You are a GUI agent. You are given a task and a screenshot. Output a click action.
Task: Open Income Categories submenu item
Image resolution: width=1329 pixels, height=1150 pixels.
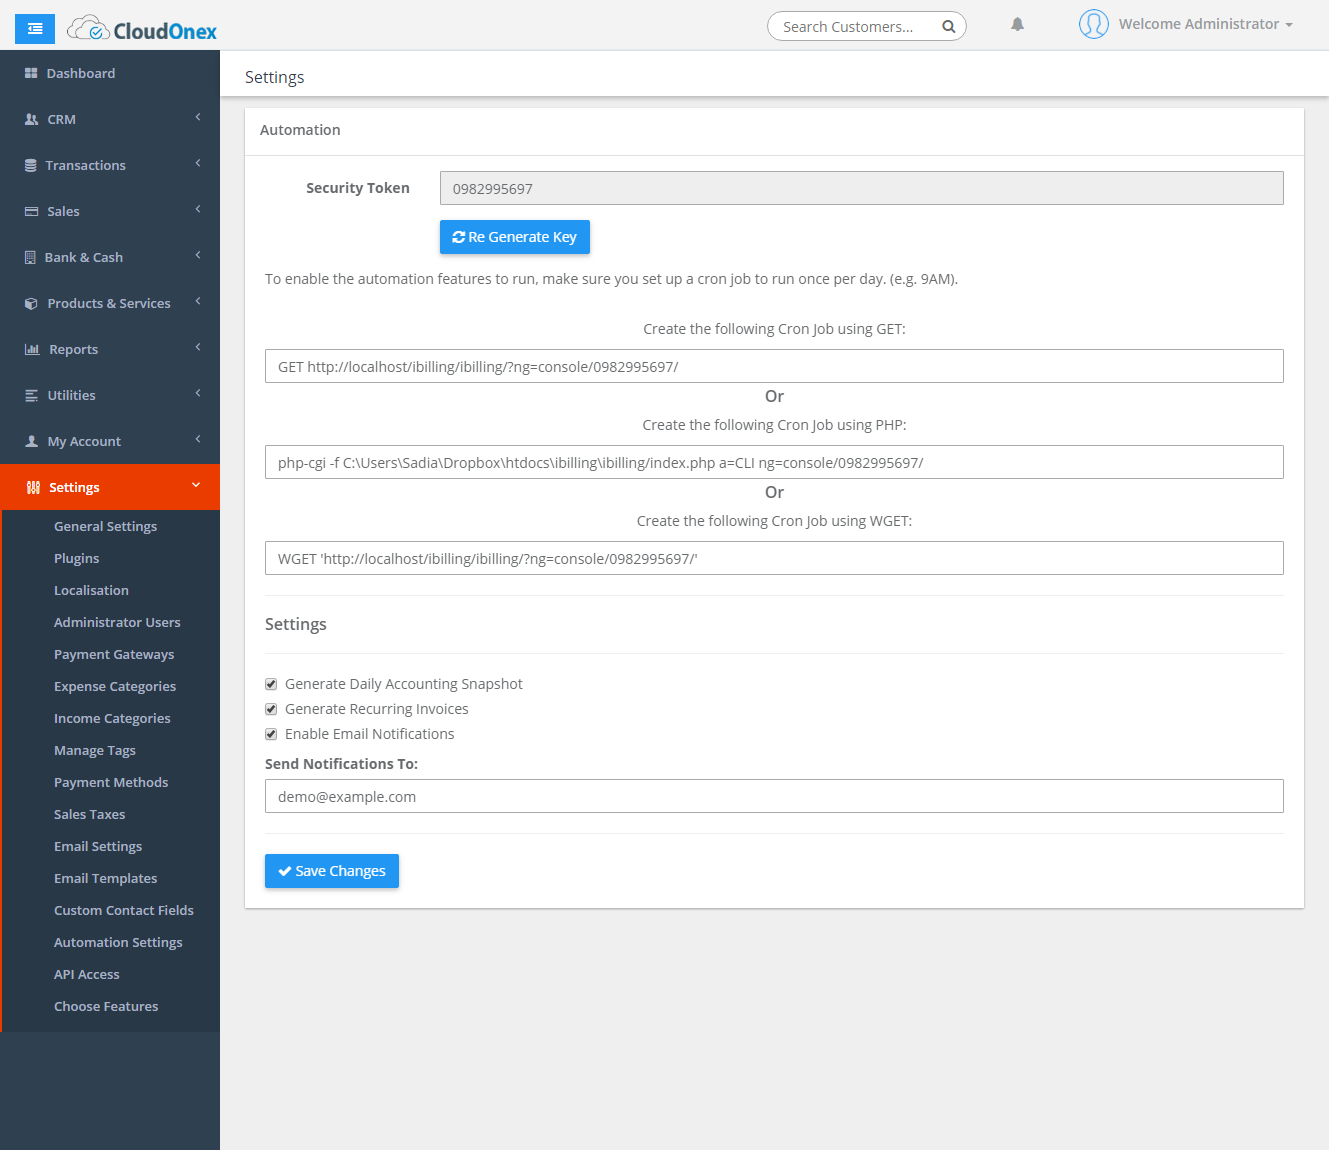[x=112, y=718]
